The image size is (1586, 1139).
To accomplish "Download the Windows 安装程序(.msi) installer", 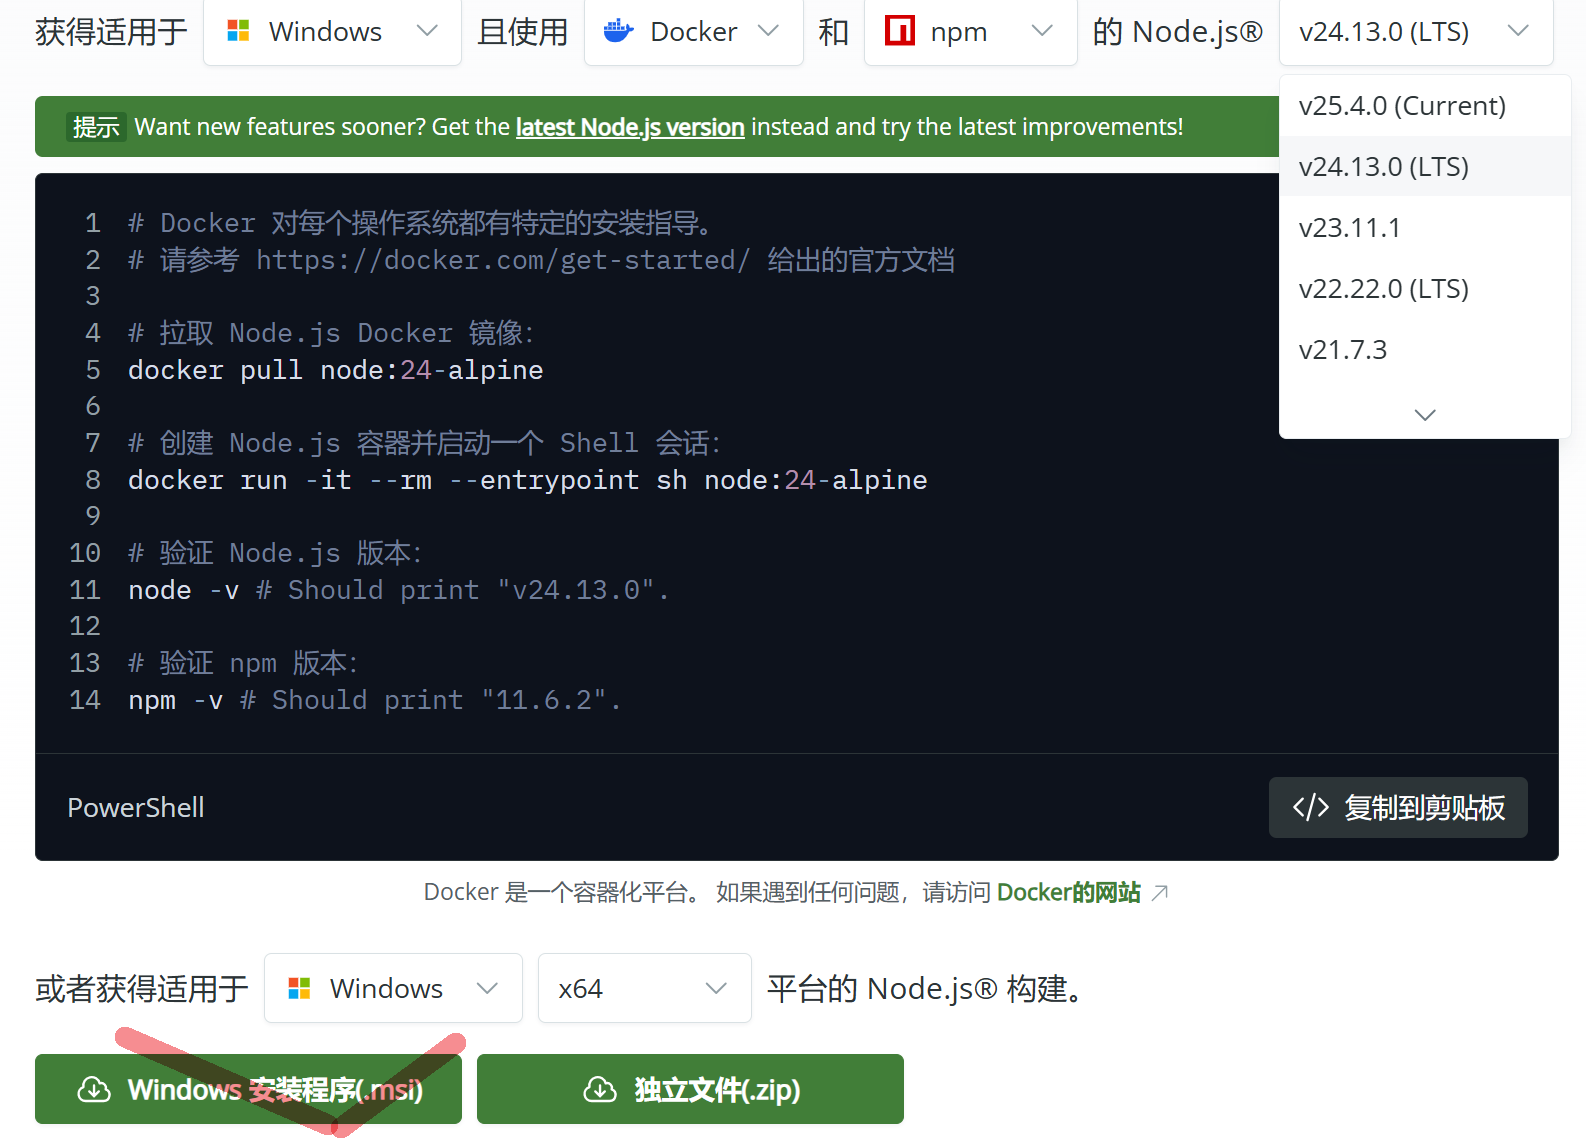I will [248, 1089].
